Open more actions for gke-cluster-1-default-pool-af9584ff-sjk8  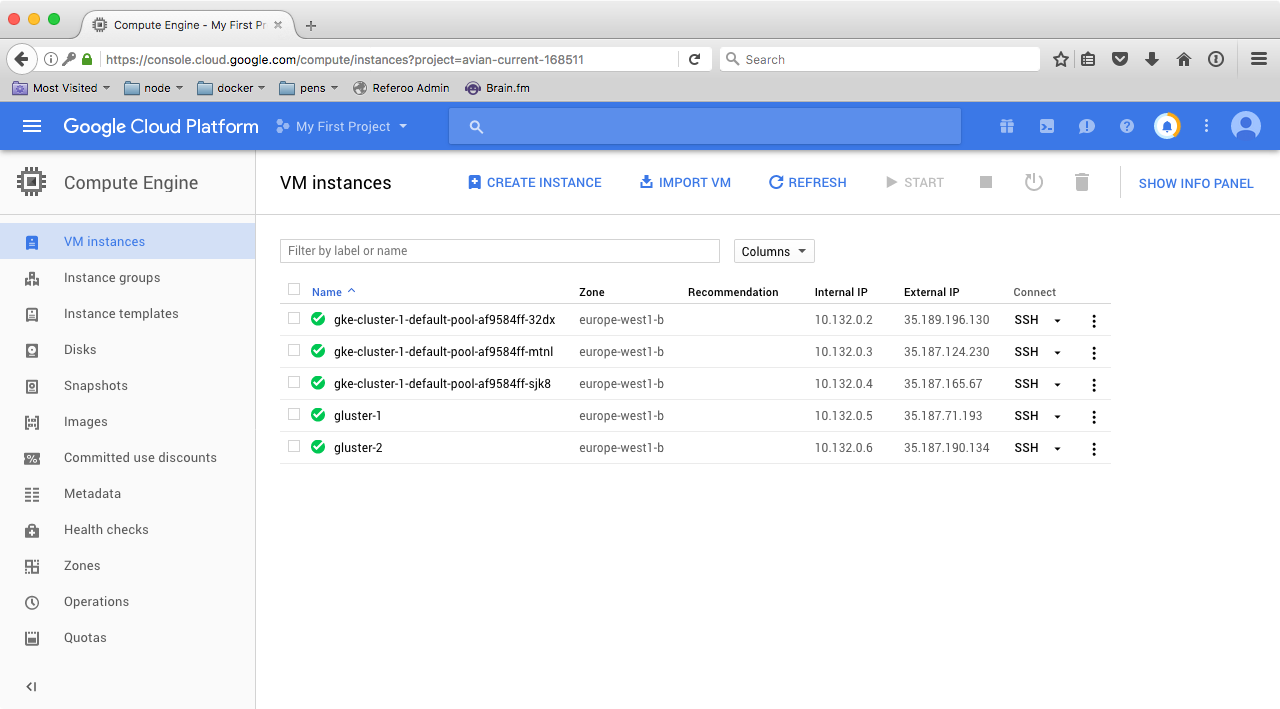click(1094, 385)
